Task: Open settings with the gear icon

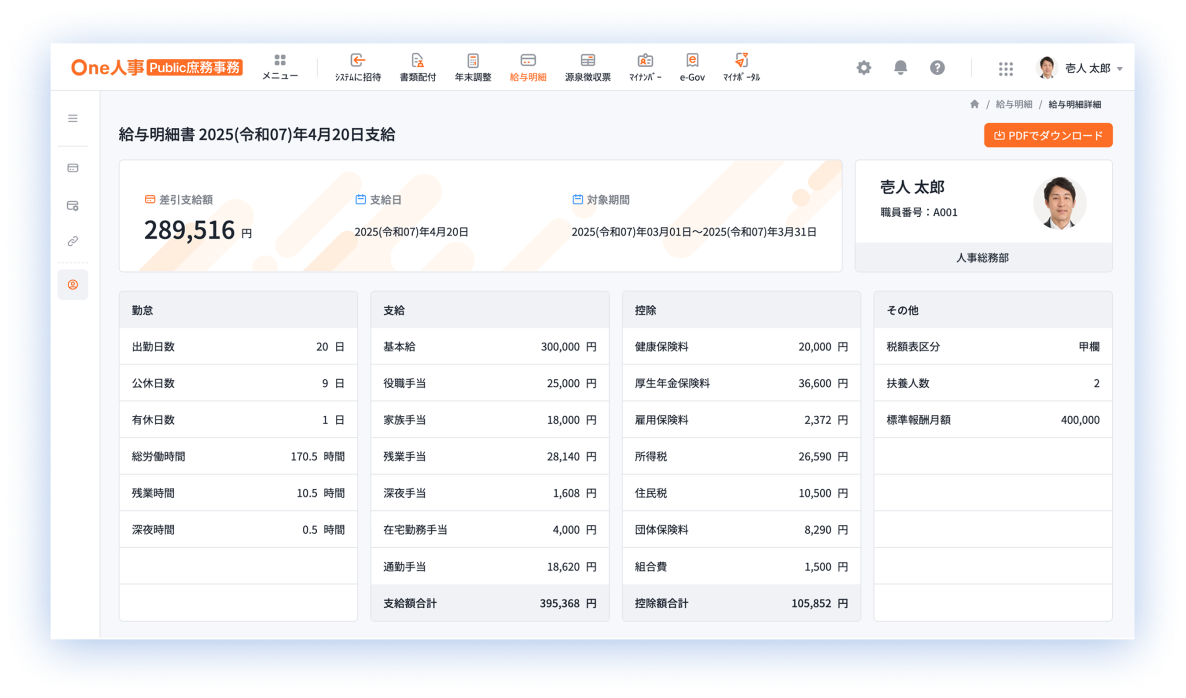Action: pyautogui.click(x=864, y=67)
